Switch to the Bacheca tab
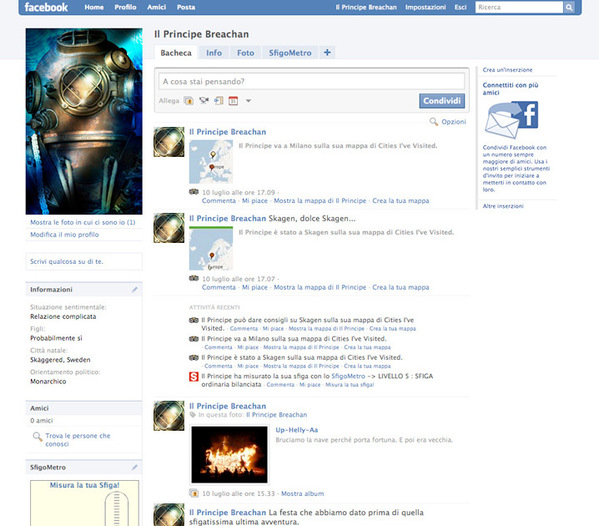599x526 pixels. pyautogui.click(x=176, y=53)
